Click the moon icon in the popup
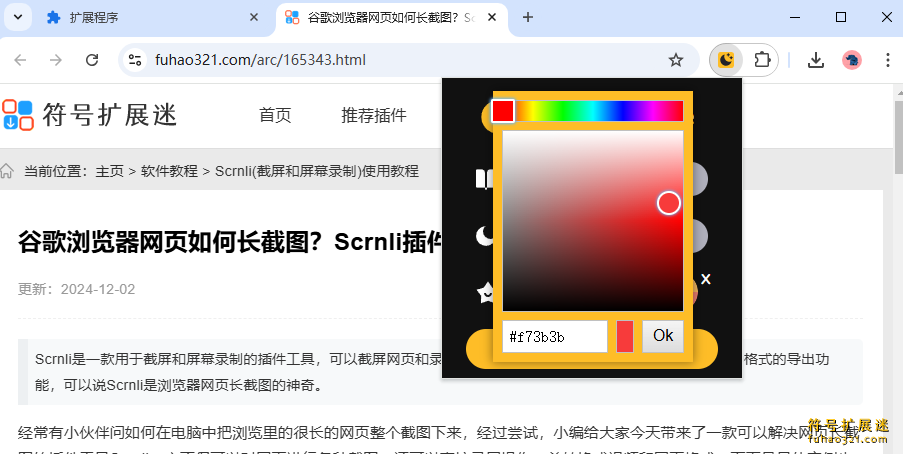The image size is (903, 454). click(484, 236)
